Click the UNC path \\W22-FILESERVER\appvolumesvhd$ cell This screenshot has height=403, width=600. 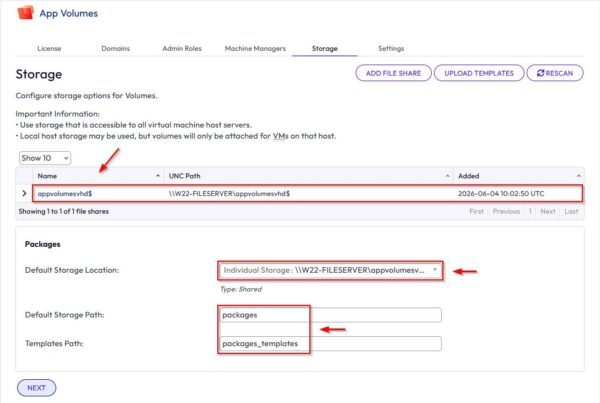[x=229, y=194]
